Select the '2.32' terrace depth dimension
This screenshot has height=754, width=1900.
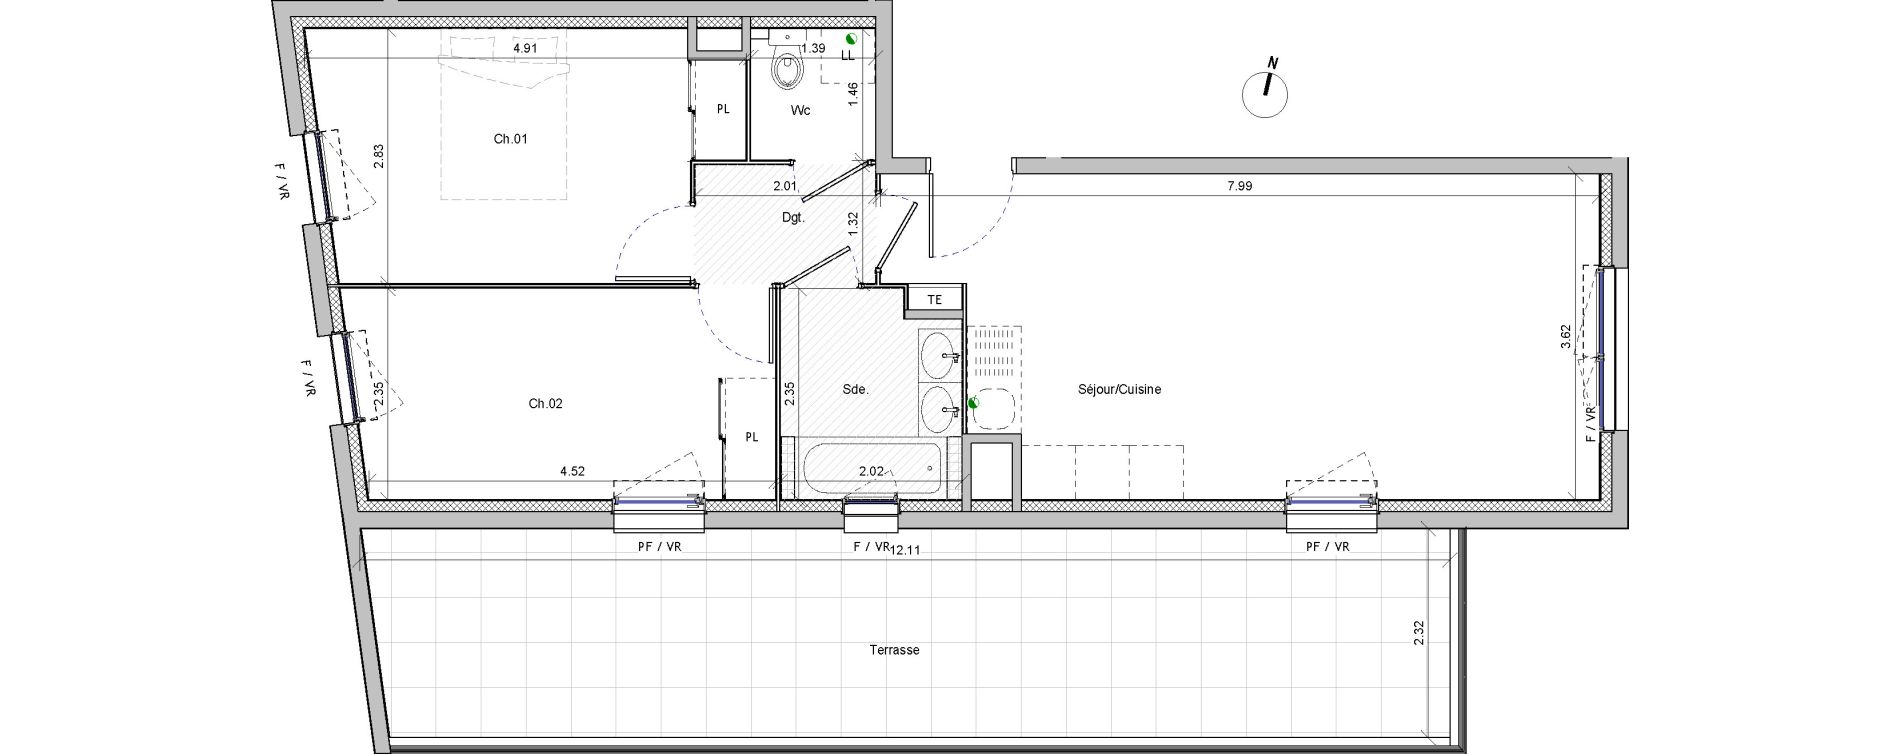1419,634
